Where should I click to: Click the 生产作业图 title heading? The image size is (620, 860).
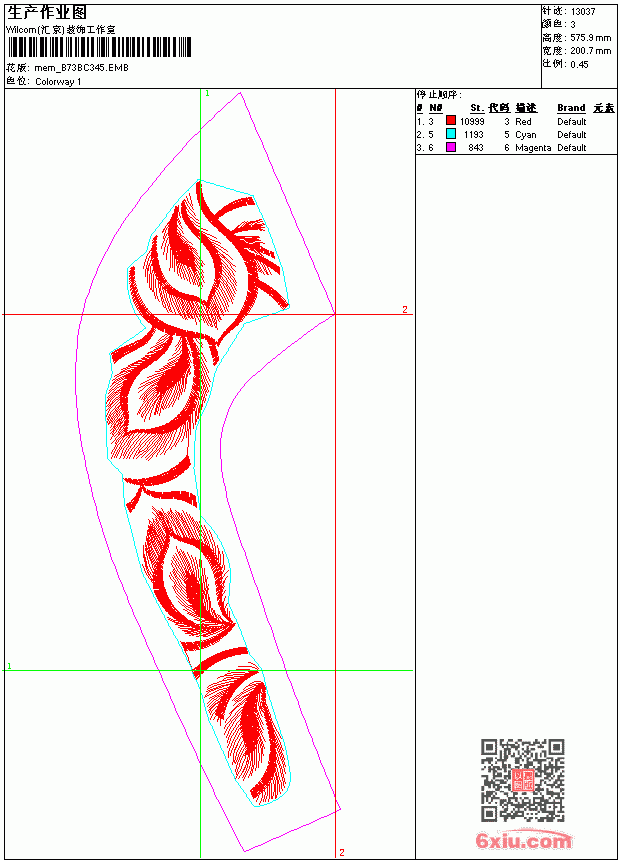[x=46, y=13]
